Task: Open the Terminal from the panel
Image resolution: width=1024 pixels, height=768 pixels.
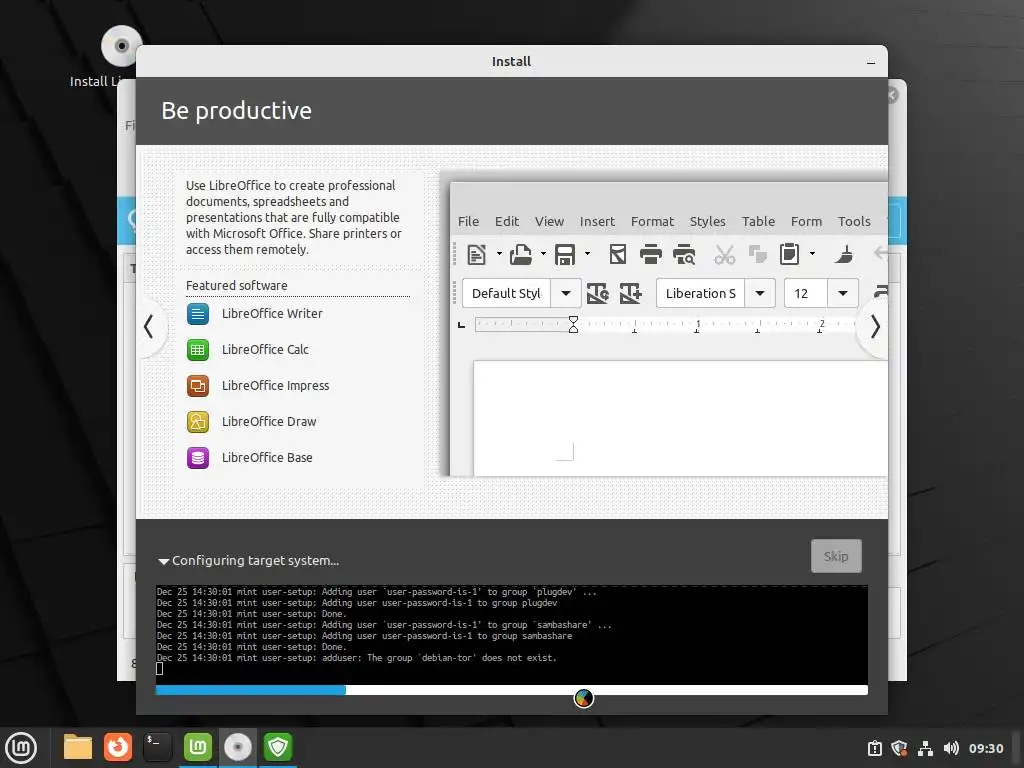Action: click(157, 747)
